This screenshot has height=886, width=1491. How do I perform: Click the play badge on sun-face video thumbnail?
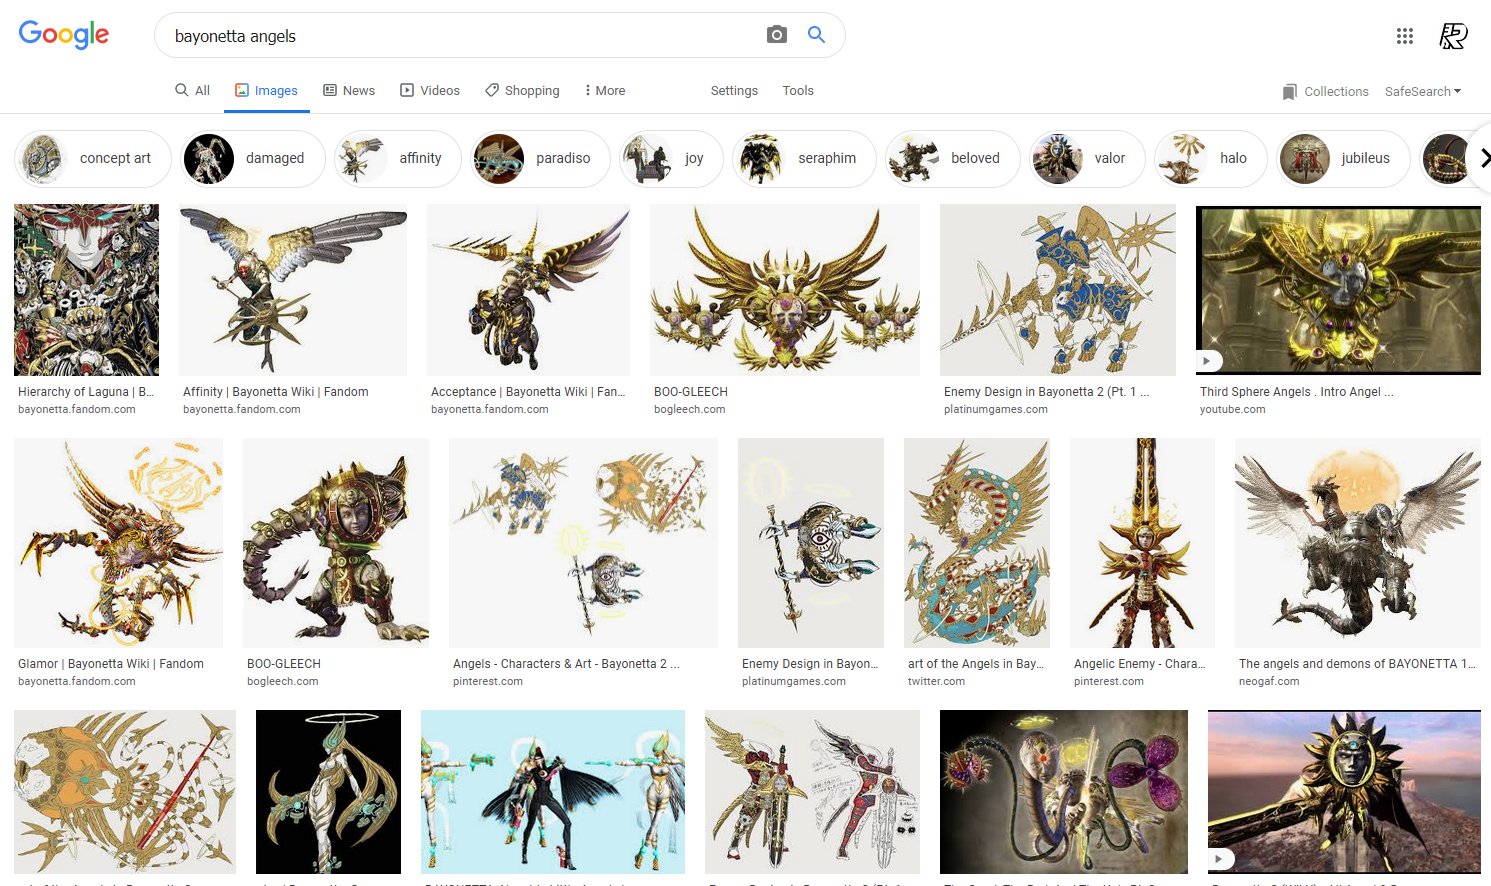1221,858
